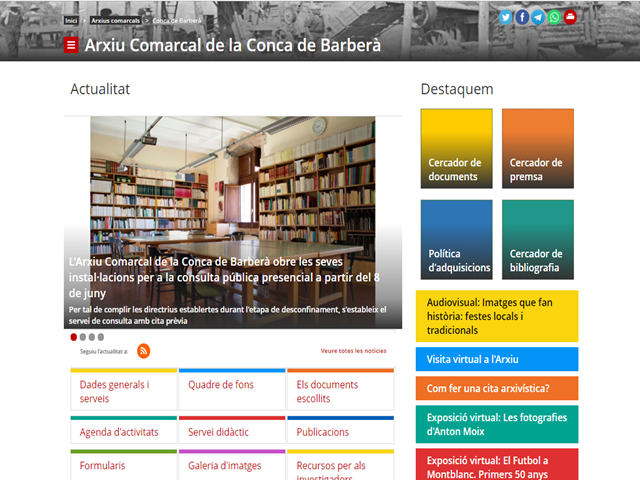Share via the Telegram icon
Viewport: 640px width, 480px height.
(x=538, y=17)
